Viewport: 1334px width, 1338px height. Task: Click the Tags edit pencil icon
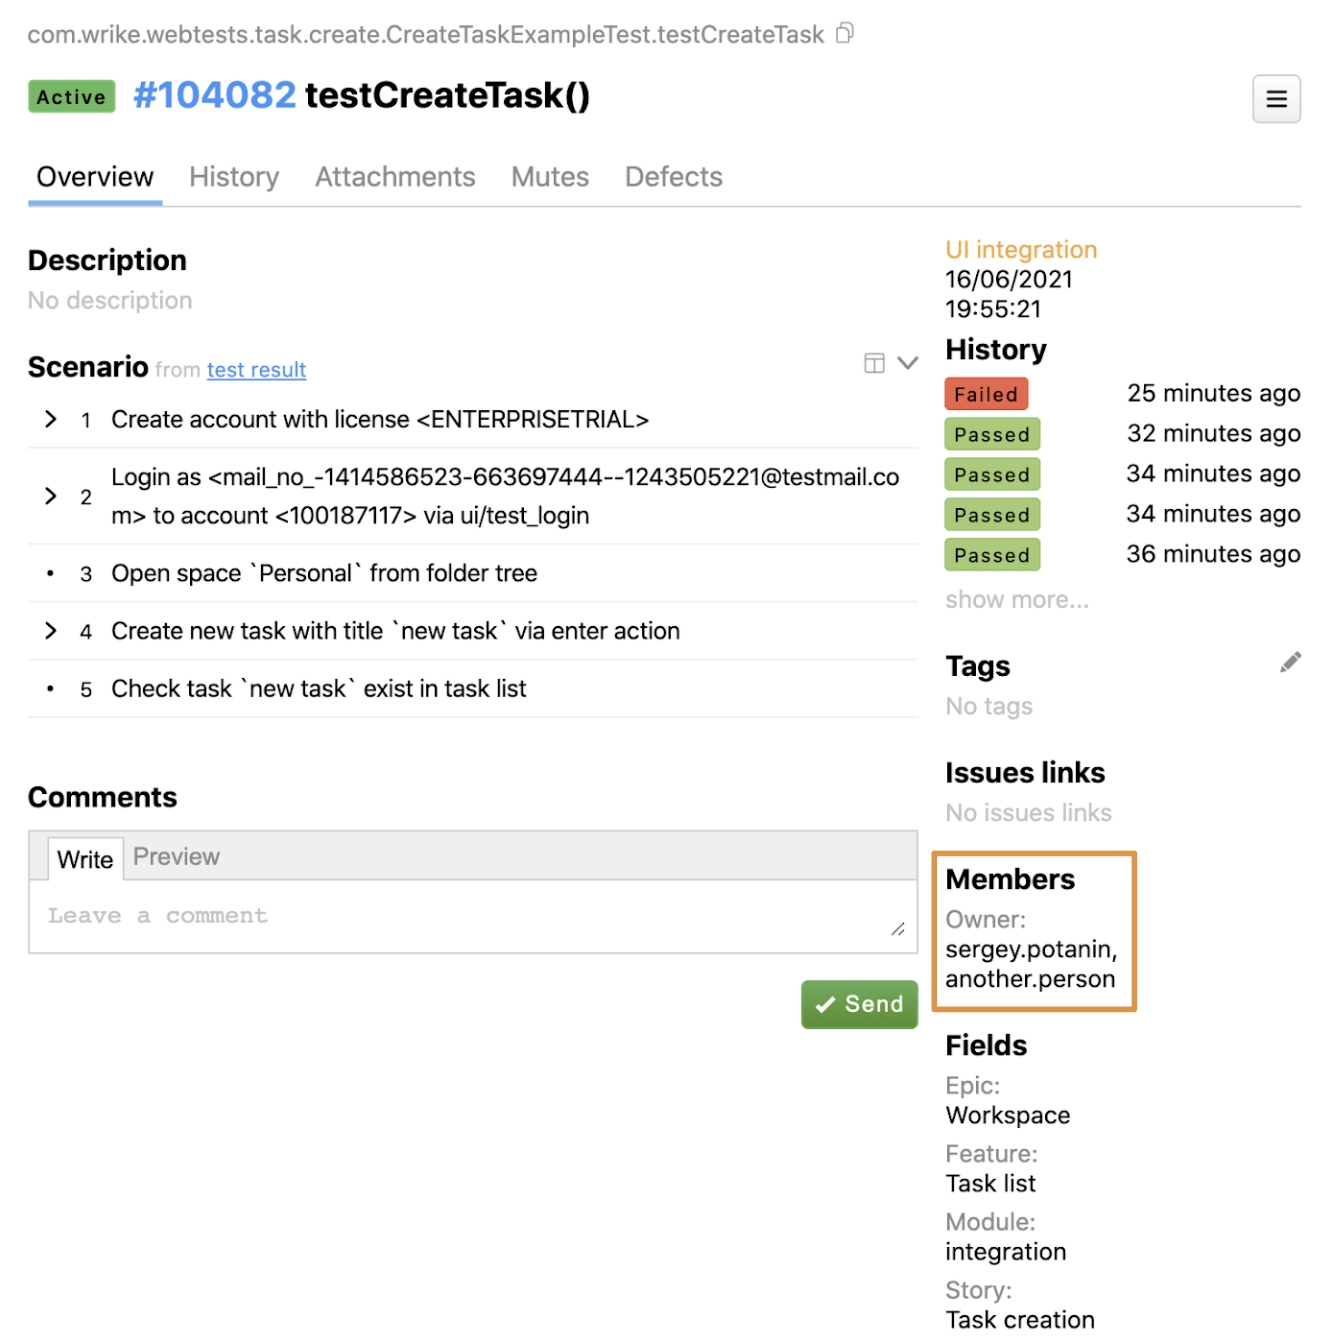tap(1290, 662)
